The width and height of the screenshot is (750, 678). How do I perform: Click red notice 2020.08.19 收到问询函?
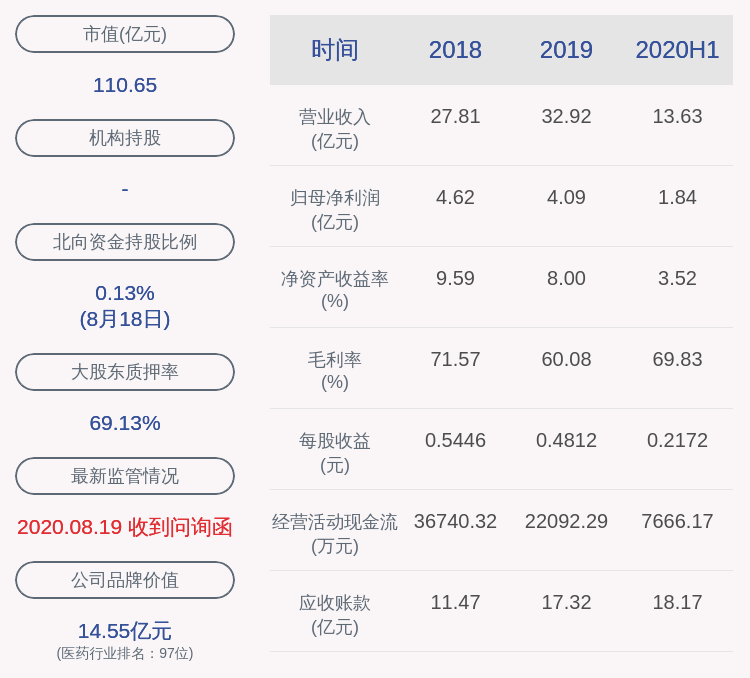click(125, 527)
